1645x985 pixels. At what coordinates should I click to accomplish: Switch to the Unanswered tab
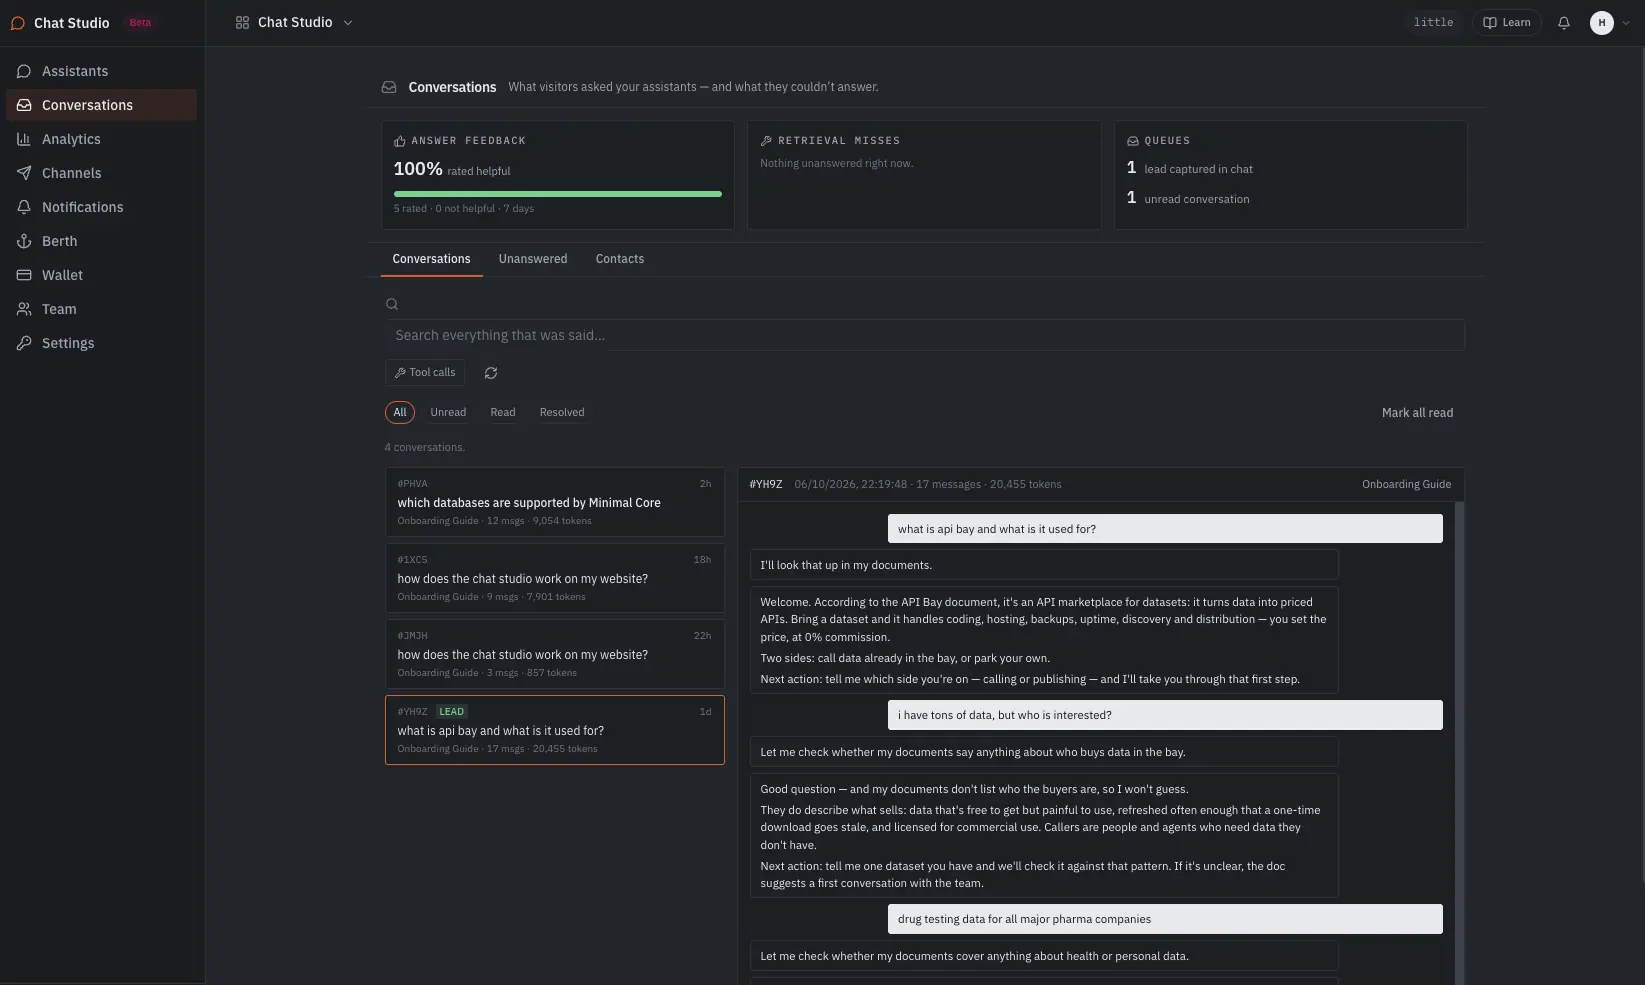point(533,259)
